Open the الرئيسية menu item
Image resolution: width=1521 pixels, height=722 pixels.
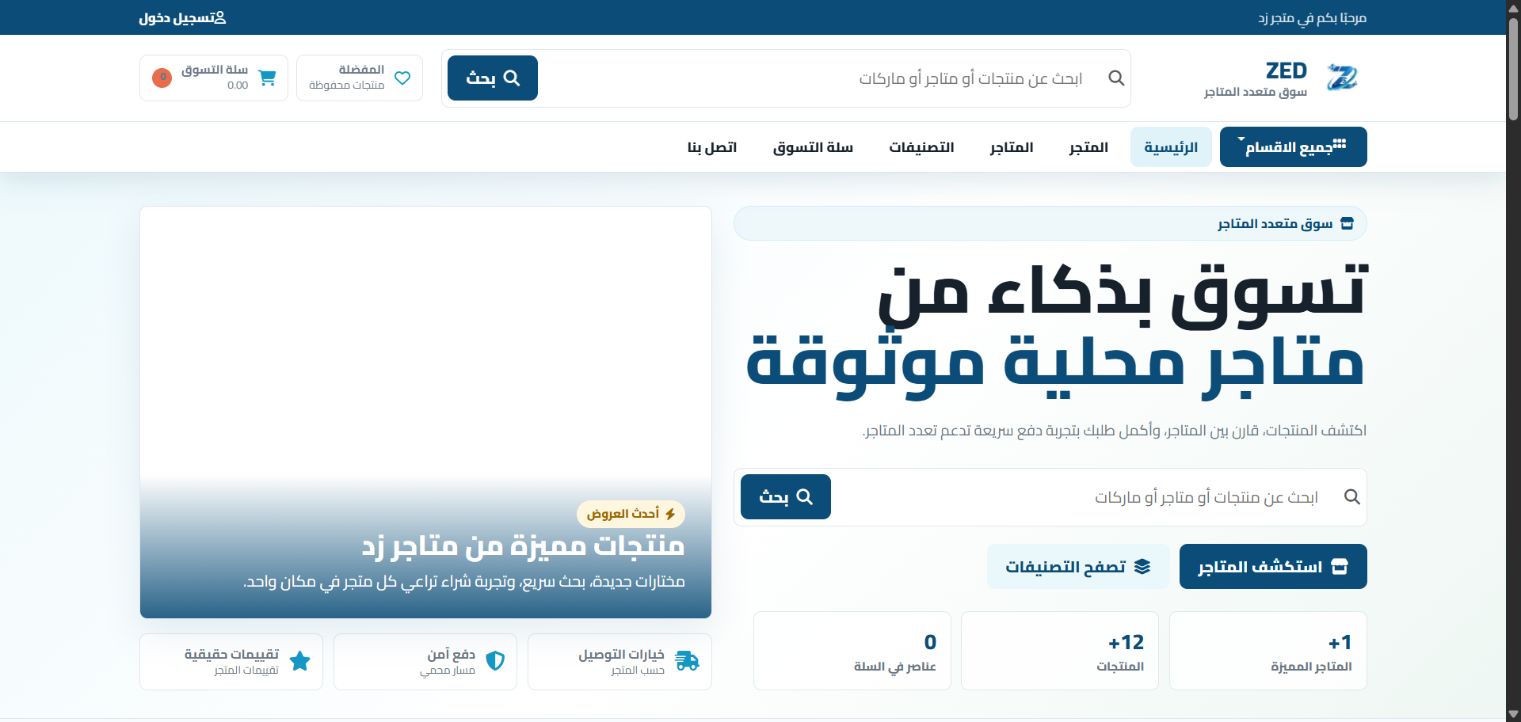[1171, 147]
